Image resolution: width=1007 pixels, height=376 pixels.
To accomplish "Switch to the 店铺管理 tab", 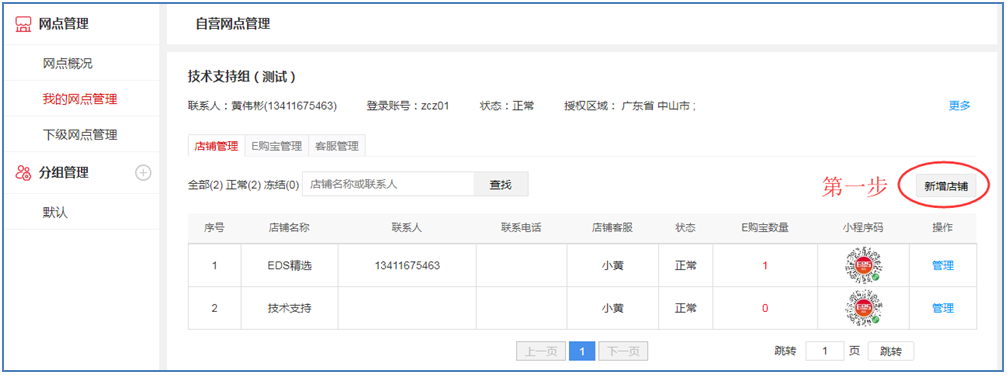I will pyautogui.click(x=216, y=146).
